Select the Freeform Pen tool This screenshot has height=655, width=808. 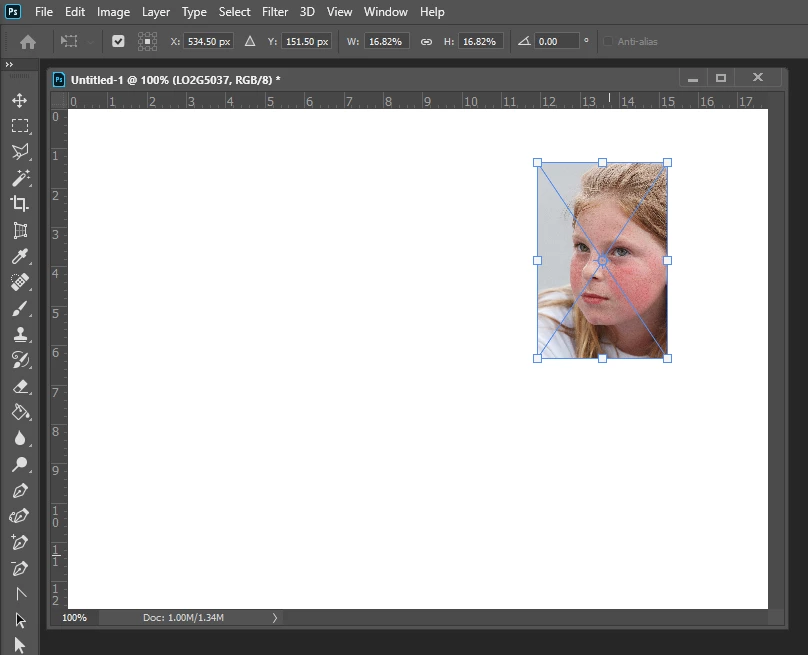20,516
